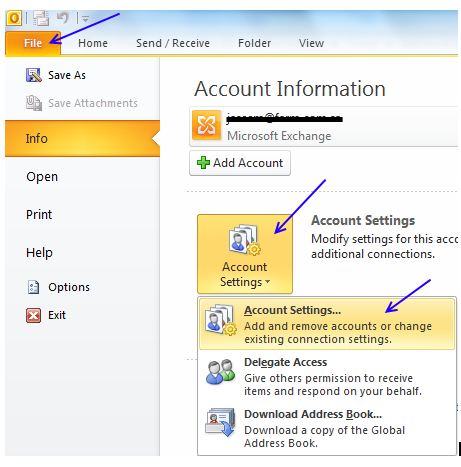461x467 pixels.
Task: Click the Save As icon in sidebar
Action: (x=34, y=75)
